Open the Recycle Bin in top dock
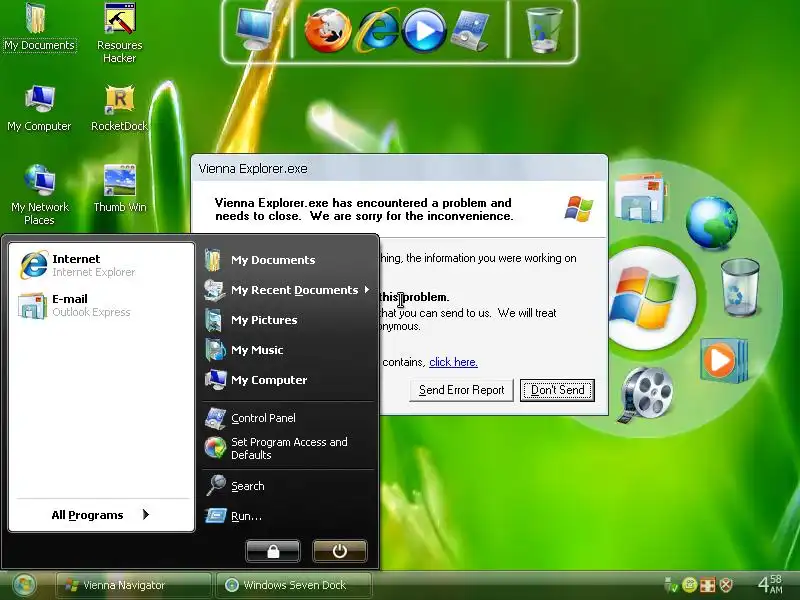 [543, 30]
